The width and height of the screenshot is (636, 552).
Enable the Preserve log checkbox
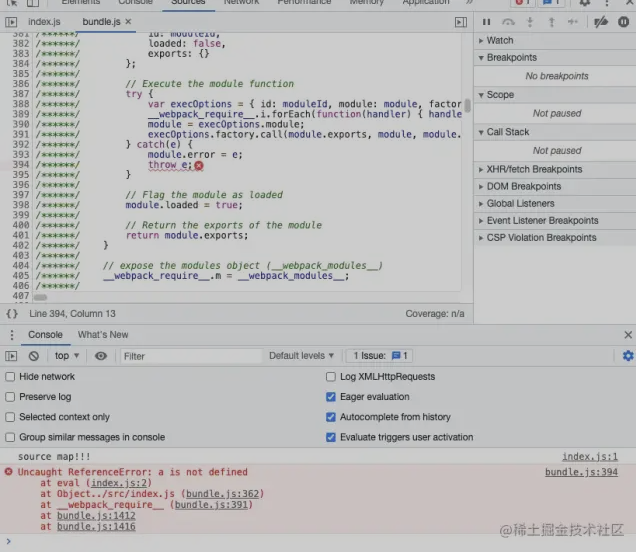click(x=10, y=397)
